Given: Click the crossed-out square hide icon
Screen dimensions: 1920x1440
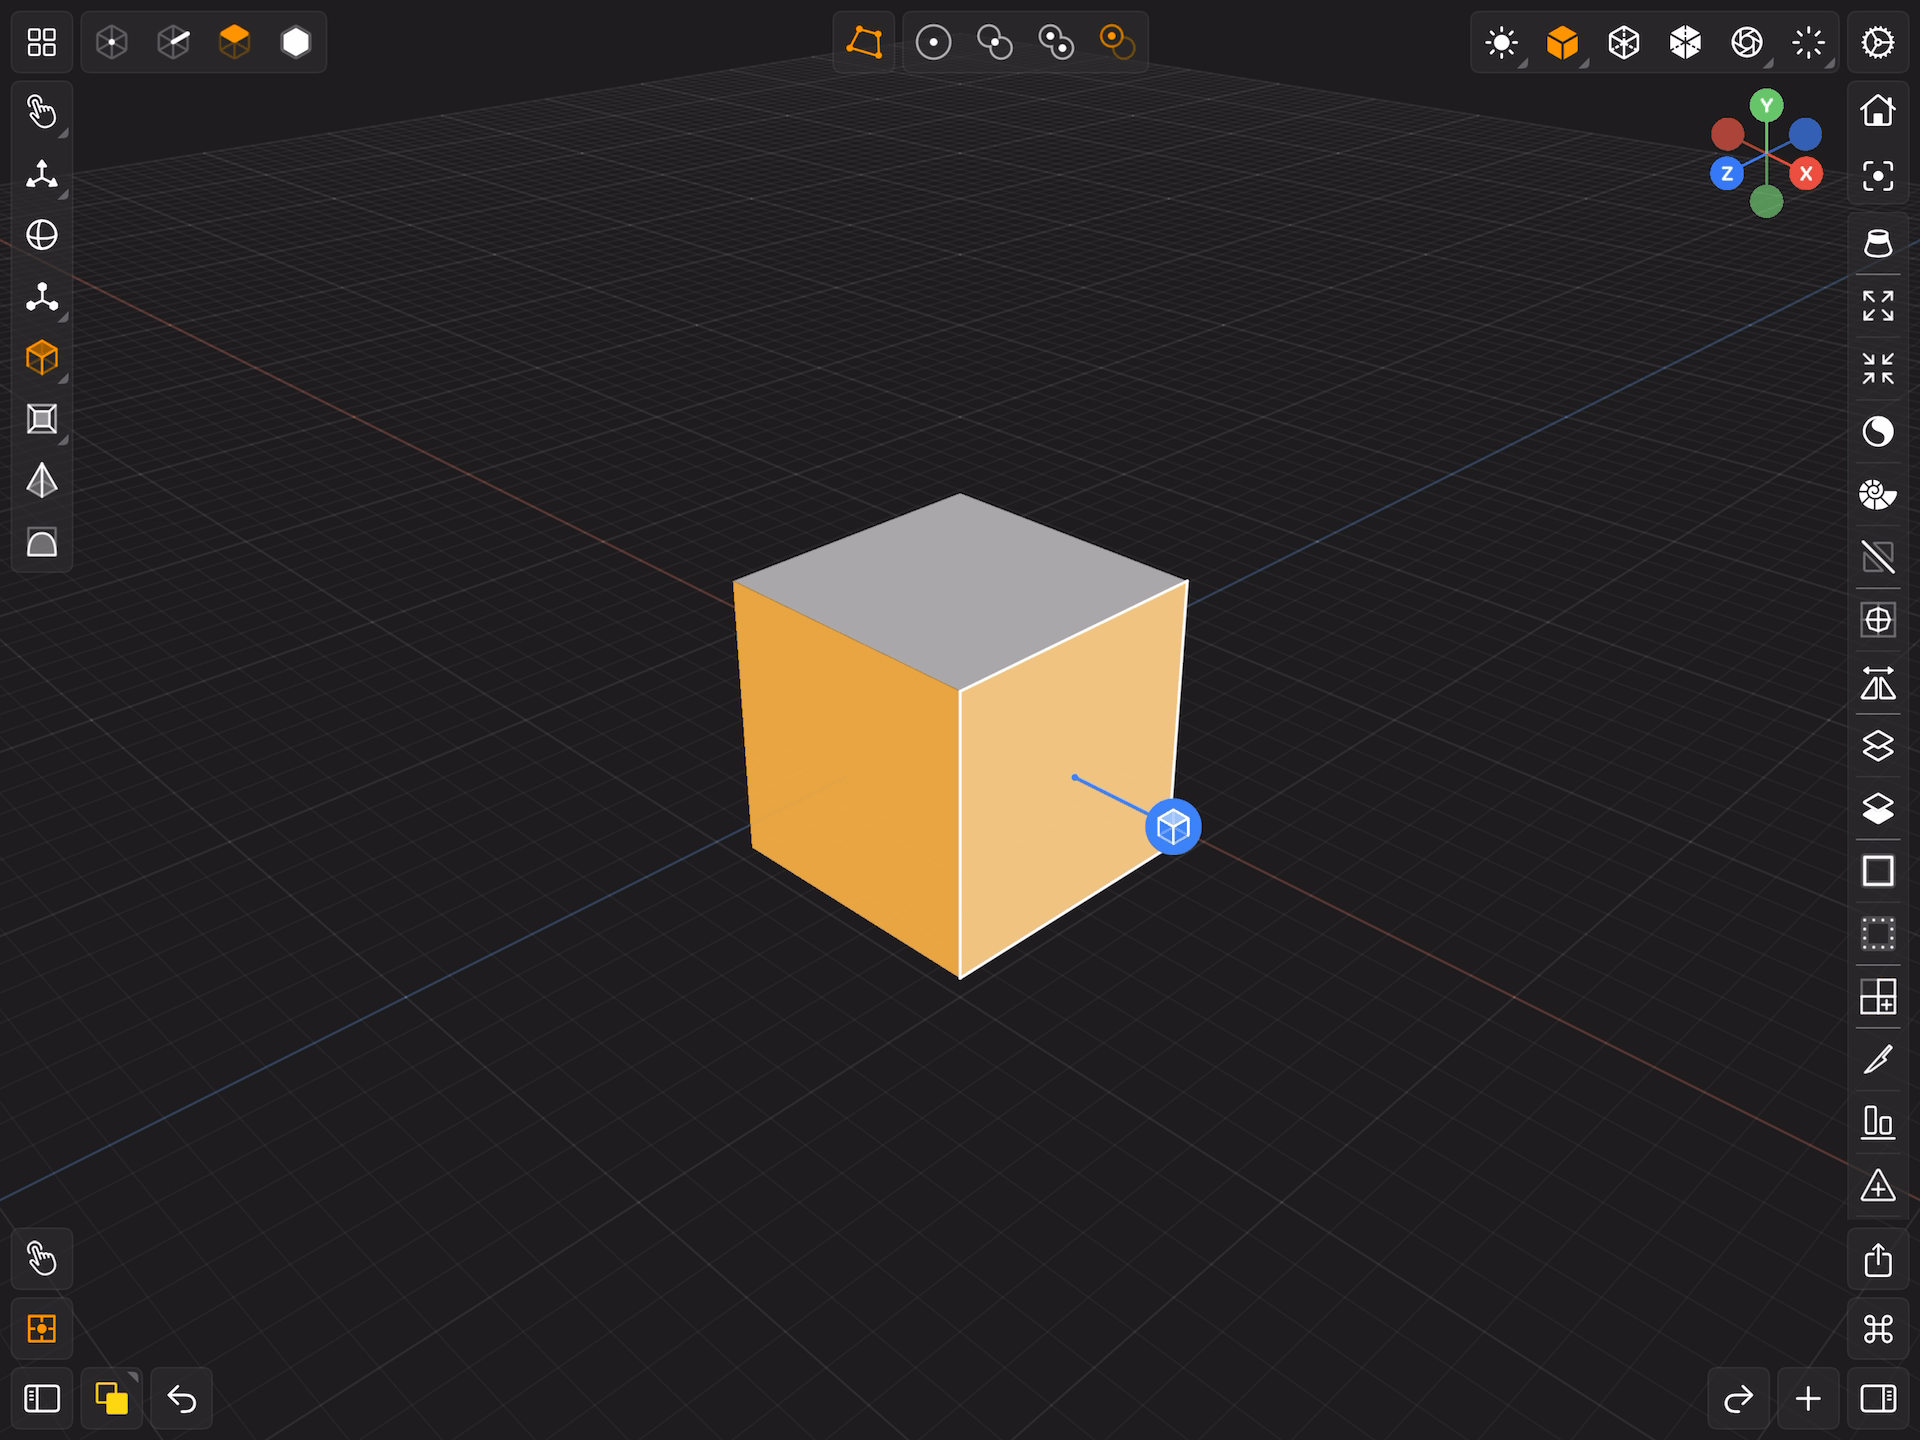Looking at the screenshot, I should click(1878, 557).
